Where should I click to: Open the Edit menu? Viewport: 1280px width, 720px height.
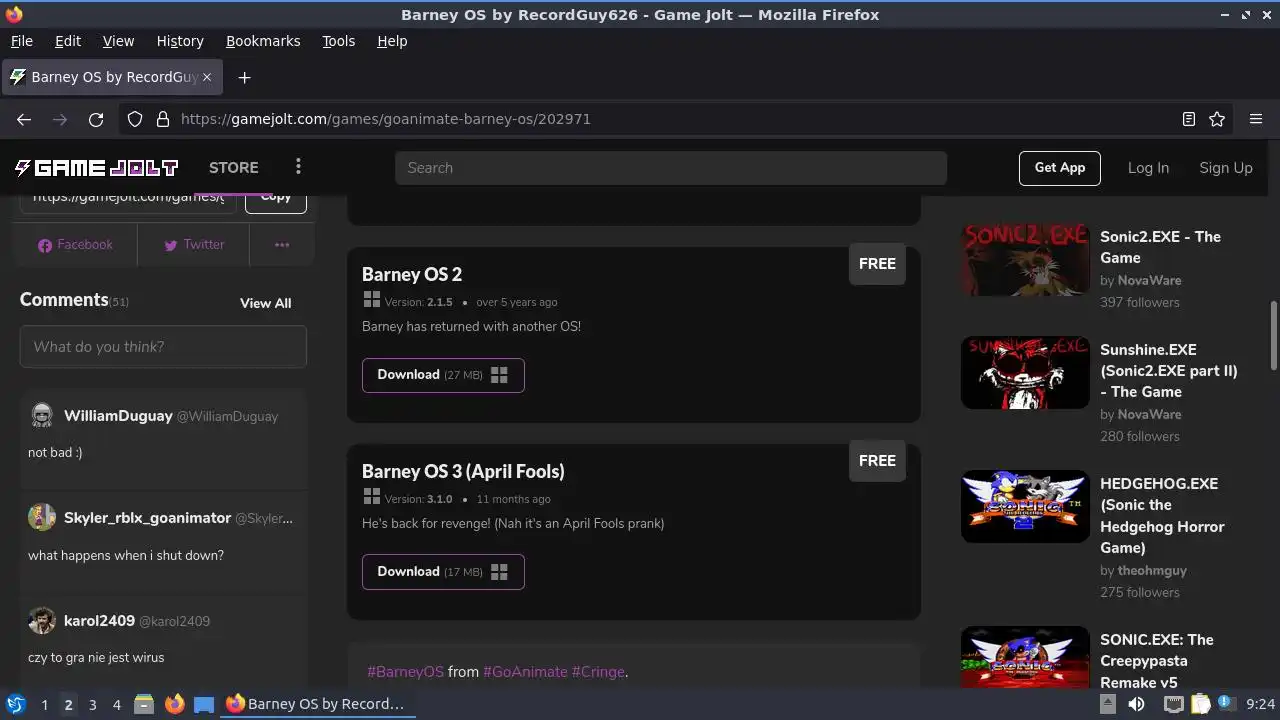(x=68, y=41)
